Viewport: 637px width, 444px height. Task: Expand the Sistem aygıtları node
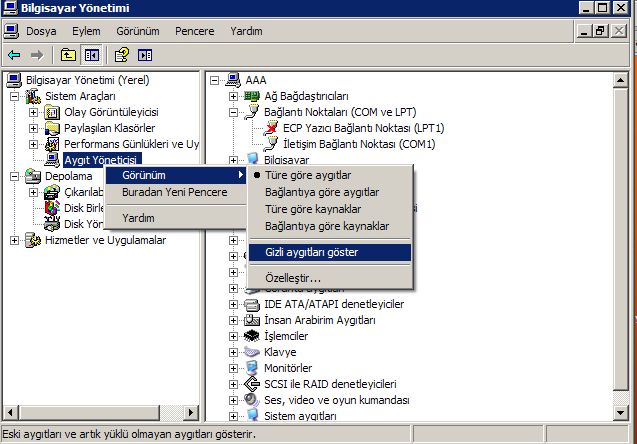[x=233, y=416]
